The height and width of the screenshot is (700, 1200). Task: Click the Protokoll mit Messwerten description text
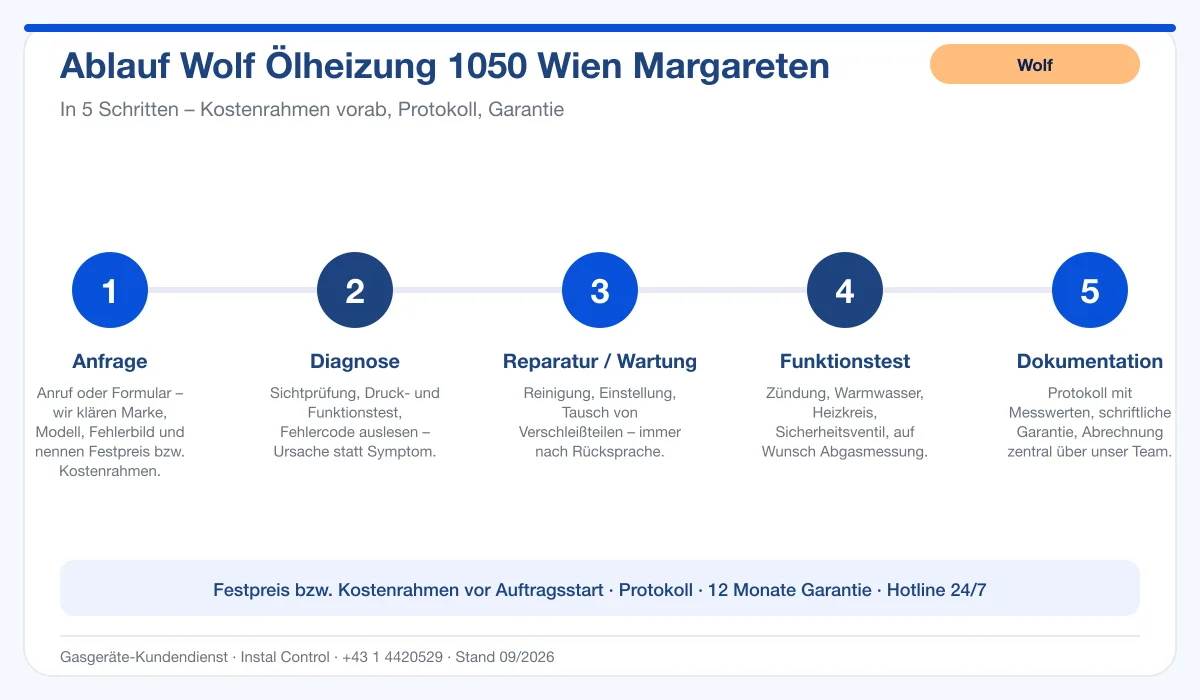click(x=1090, y=422)
